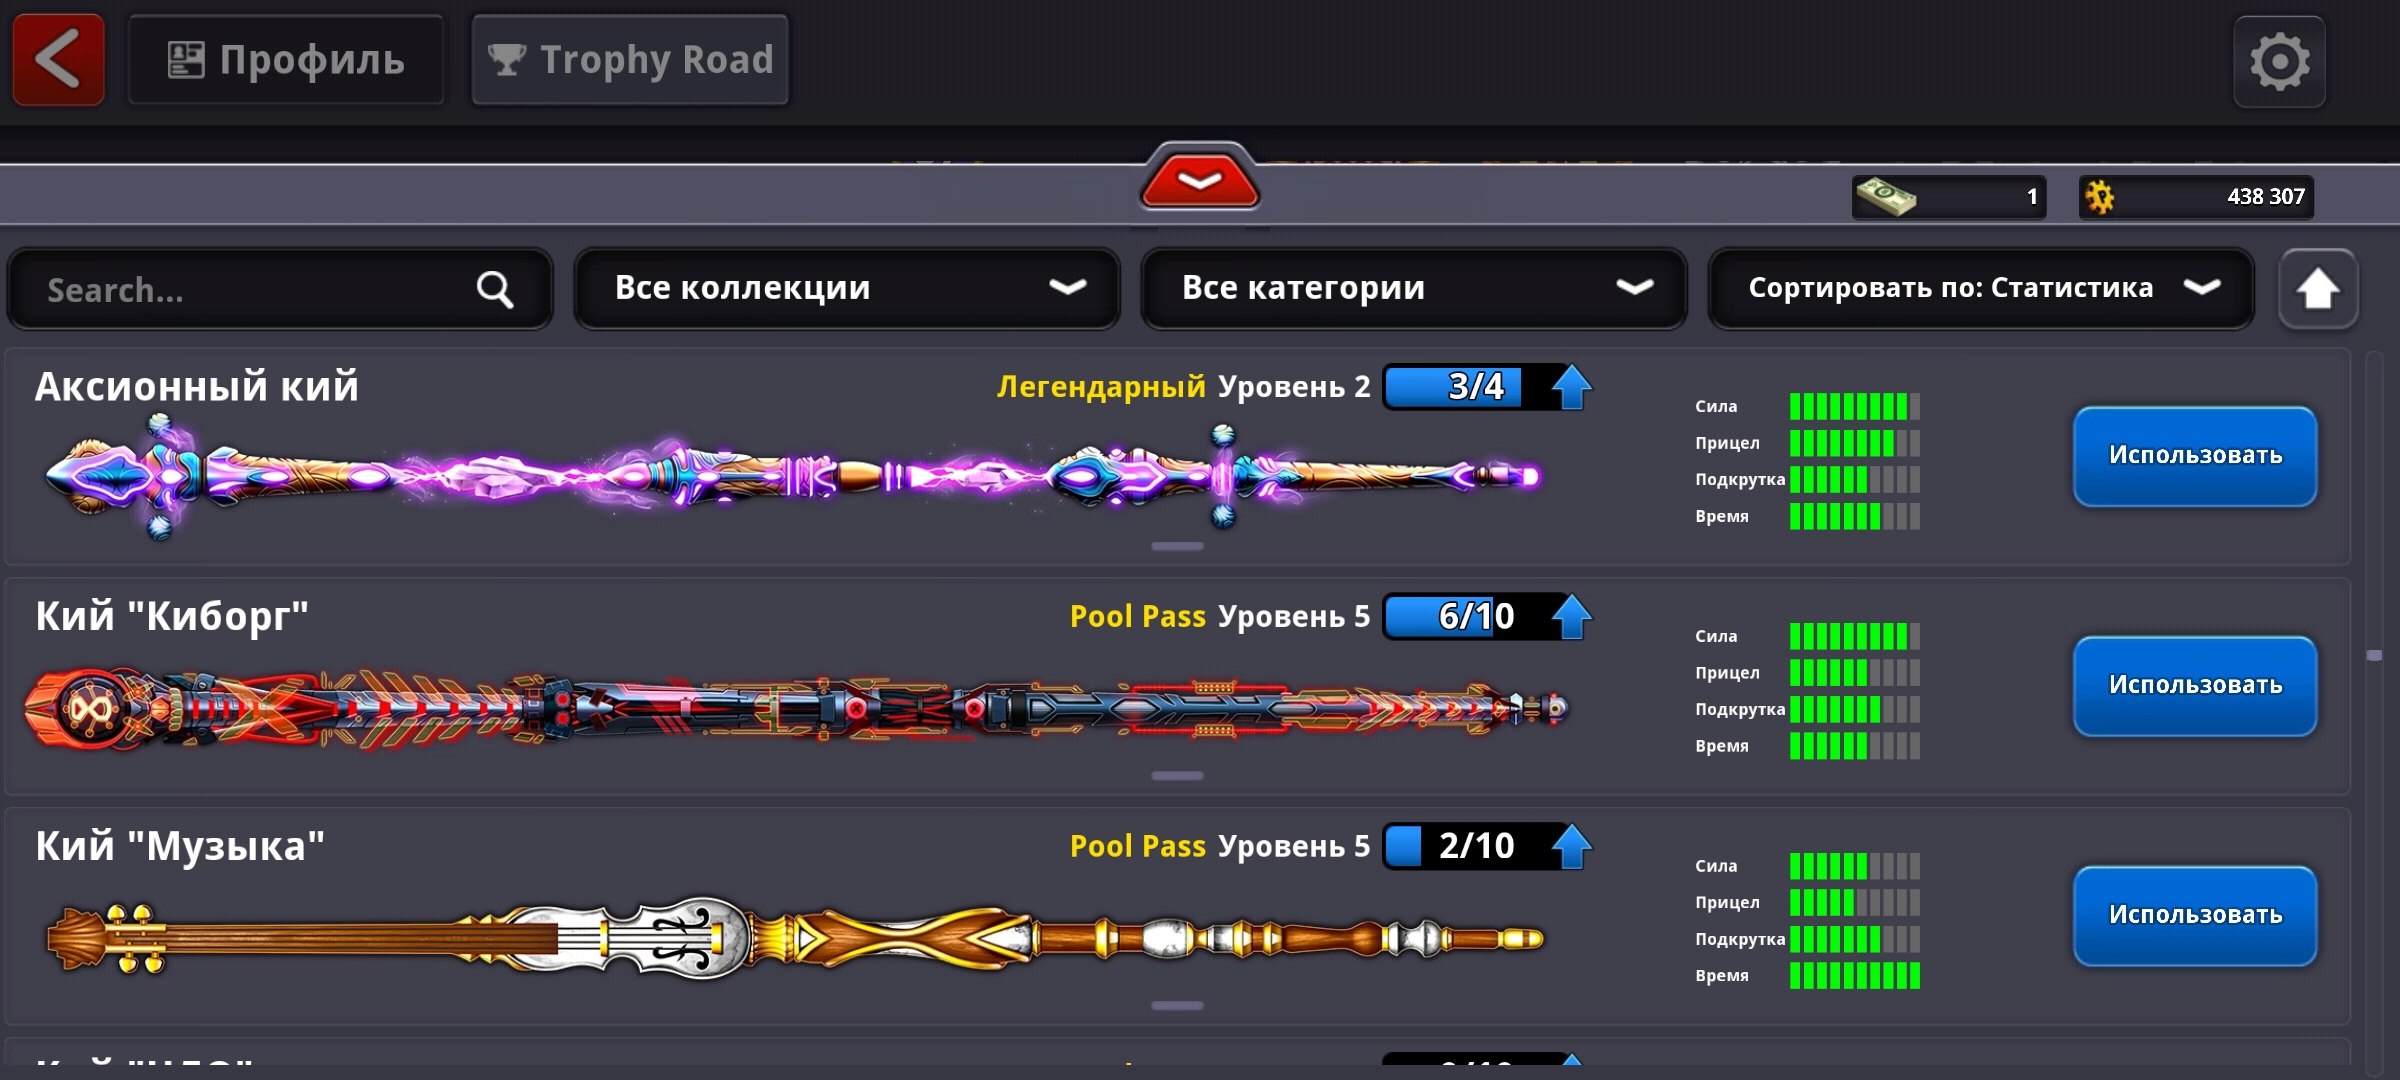
Task: Open settings gear icon
Action: 2280,62
